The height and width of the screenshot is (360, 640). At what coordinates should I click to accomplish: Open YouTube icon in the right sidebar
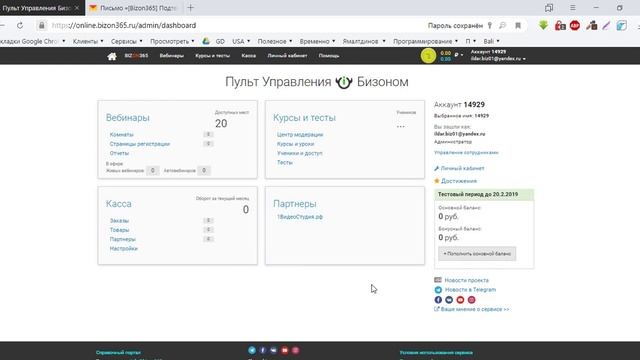coord(460,300)
